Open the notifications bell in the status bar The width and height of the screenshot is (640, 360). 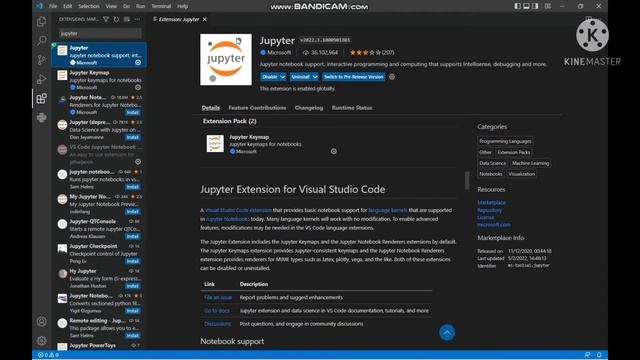pyautogui.click(x=599, y=355)
